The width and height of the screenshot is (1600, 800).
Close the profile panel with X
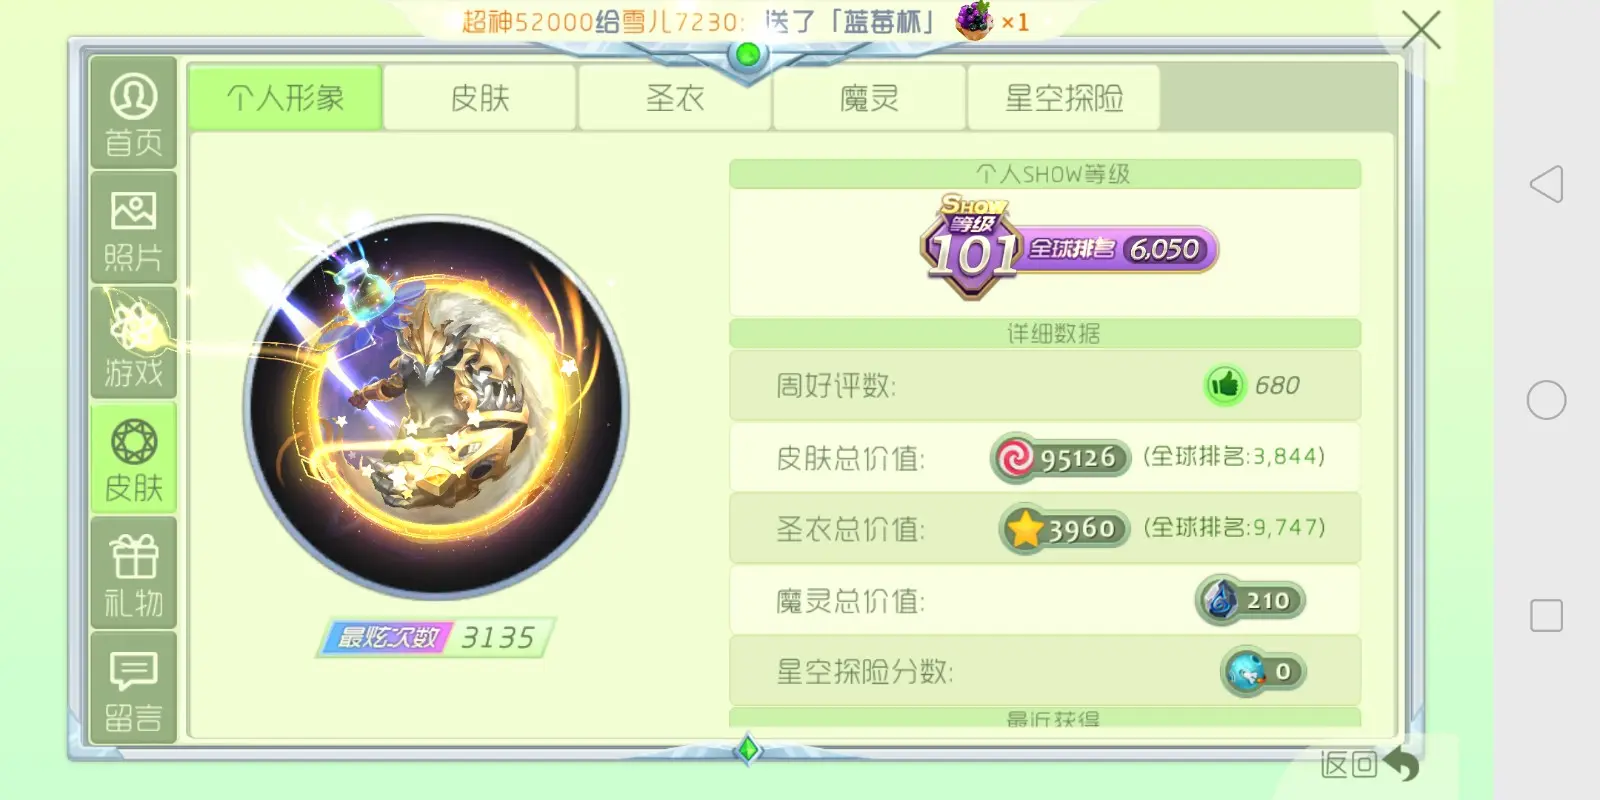tap(1421, 30)
